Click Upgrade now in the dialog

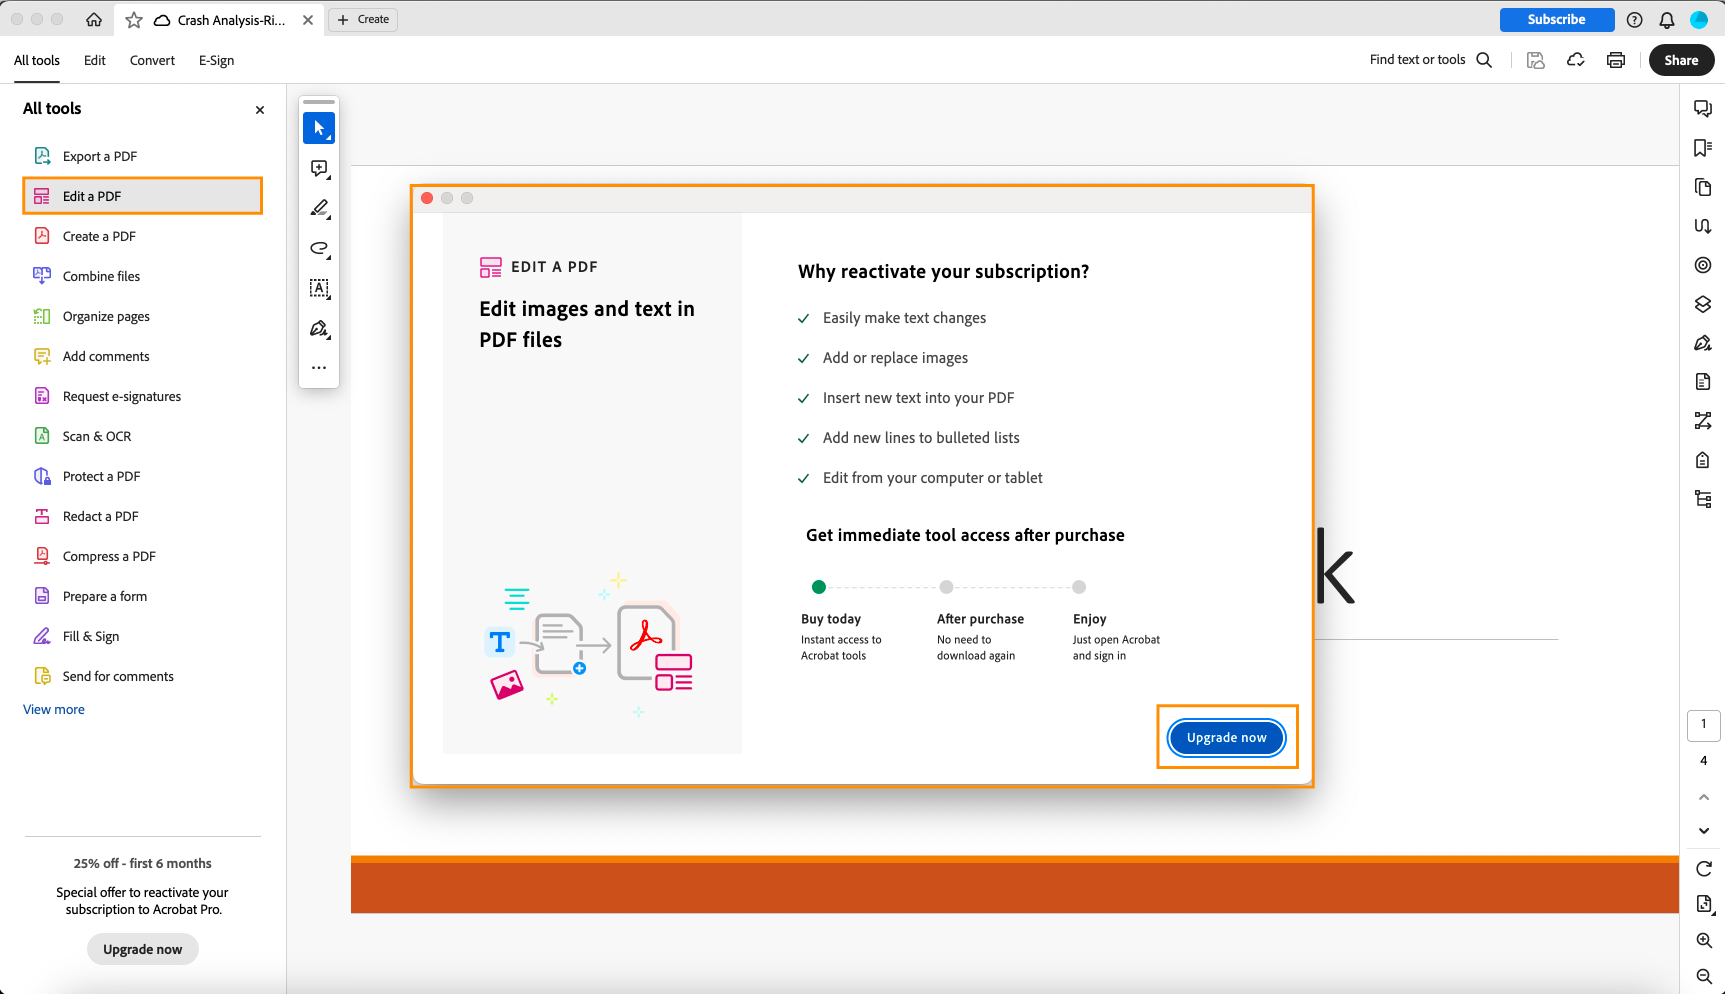(1225, 737)
